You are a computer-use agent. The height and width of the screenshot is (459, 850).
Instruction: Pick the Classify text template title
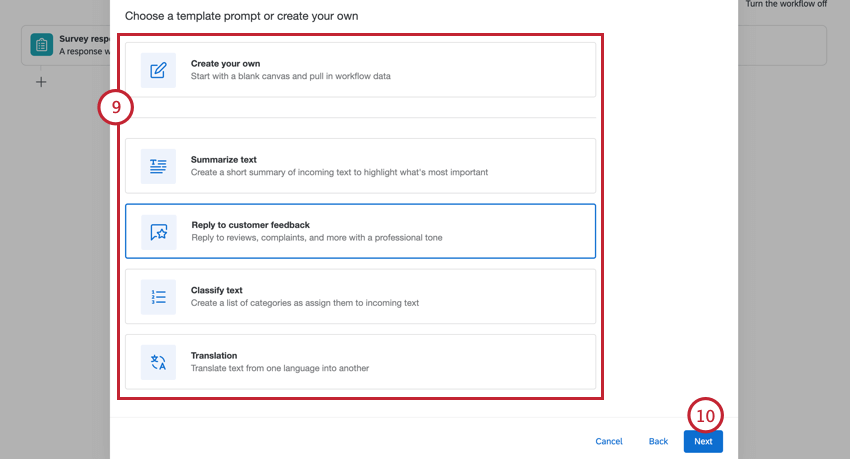[217, 290]
